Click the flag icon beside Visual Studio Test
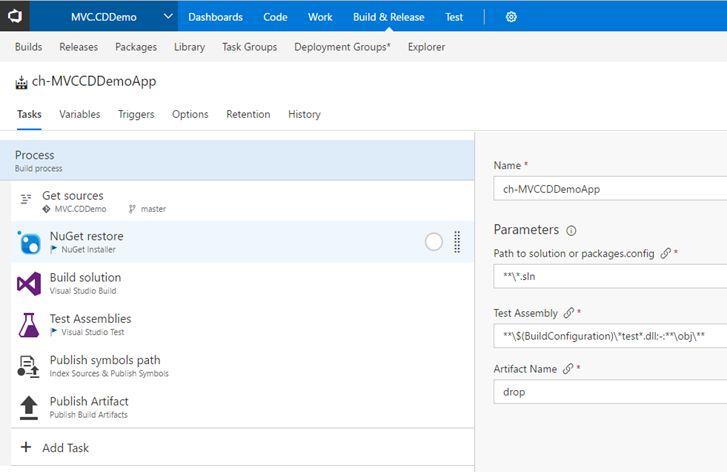 click(x=54, y=332)
